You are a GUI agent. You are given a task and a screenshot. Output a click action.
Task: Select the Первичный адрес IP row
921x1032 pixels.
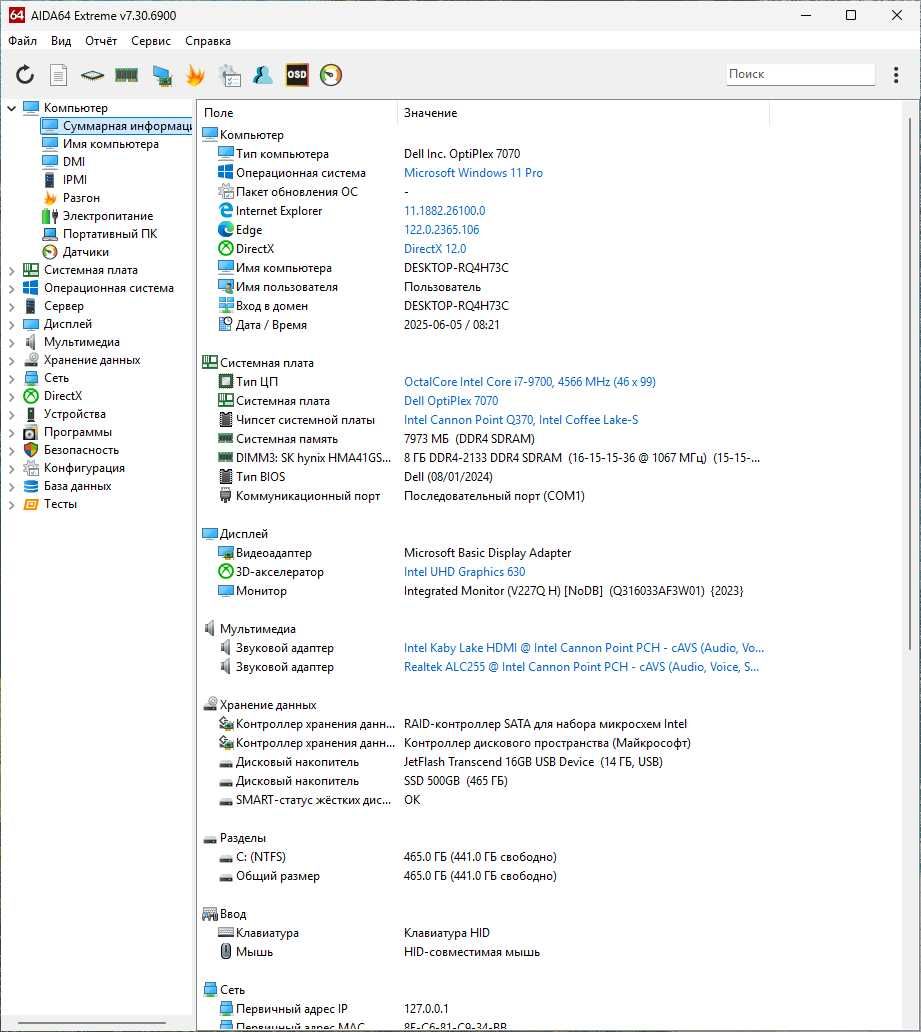(484, 1009)
